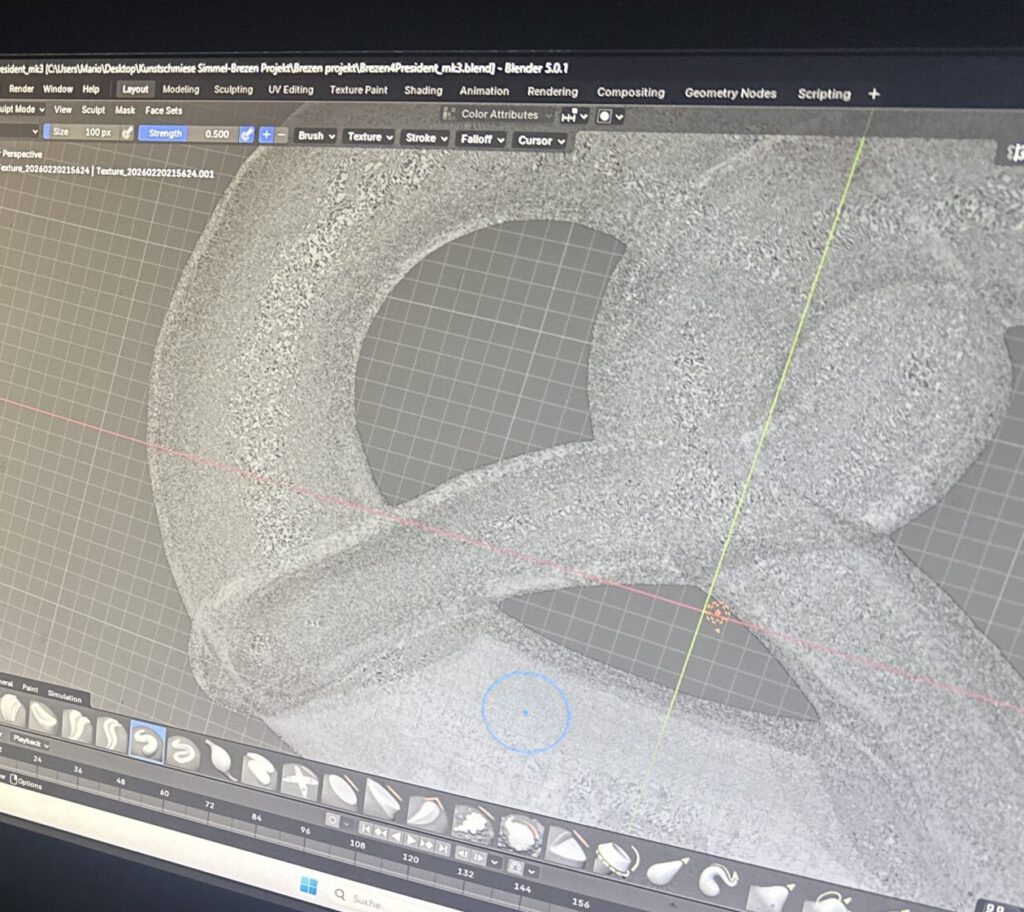This screenshot has height=912, width=1024.
Task: Switch to the Shading workspace tab
Action: 423,91
